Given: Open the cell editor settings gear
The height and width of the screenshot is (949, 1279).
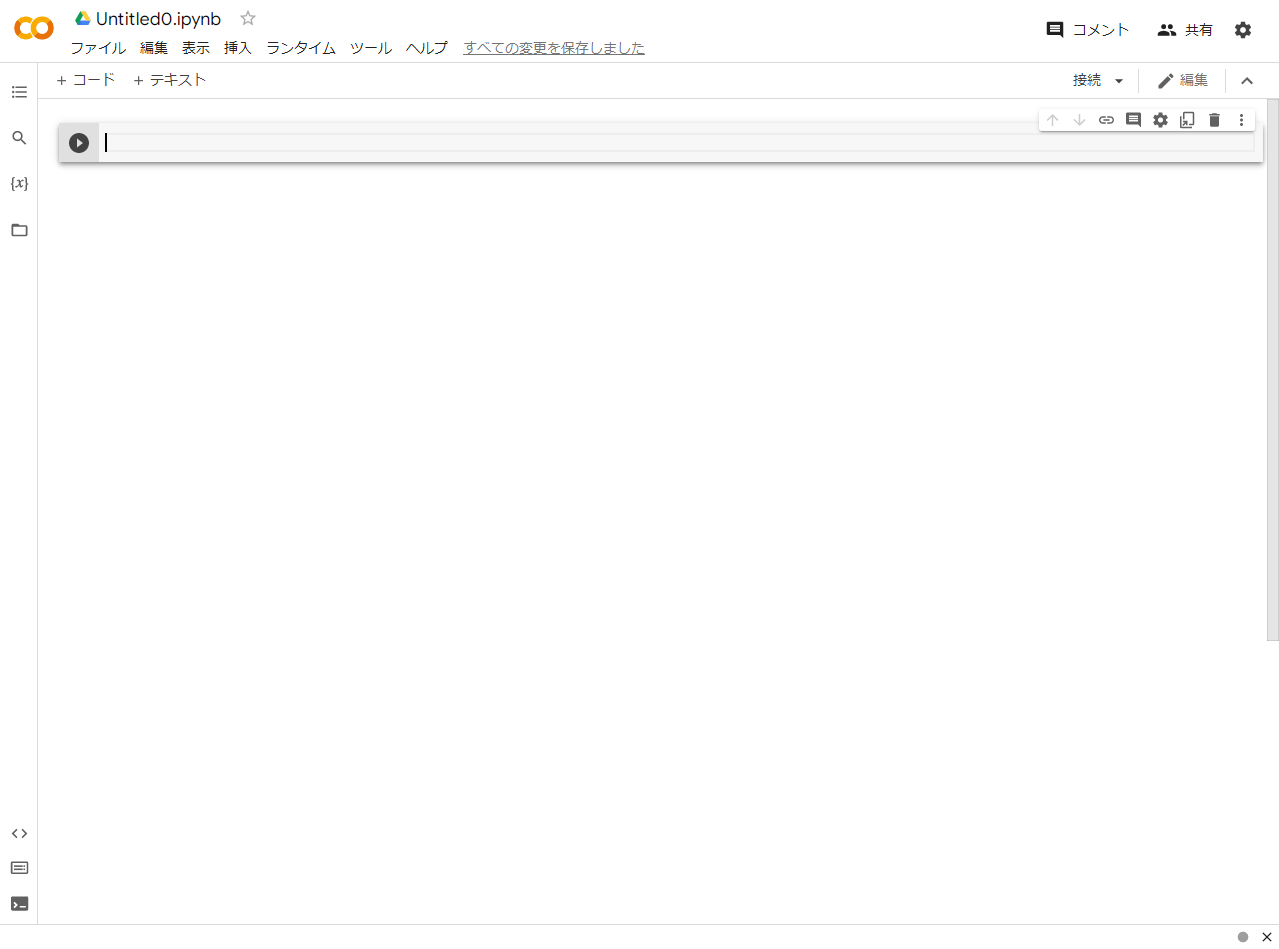Looking at the screenshot, I should [1160, 120].
